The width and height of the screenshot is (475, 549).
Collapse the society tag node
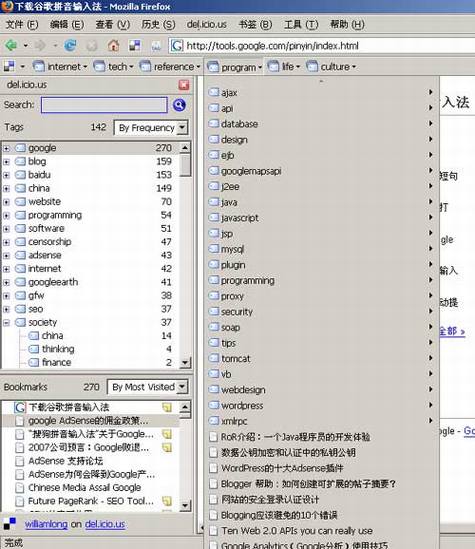pos(6,322)
